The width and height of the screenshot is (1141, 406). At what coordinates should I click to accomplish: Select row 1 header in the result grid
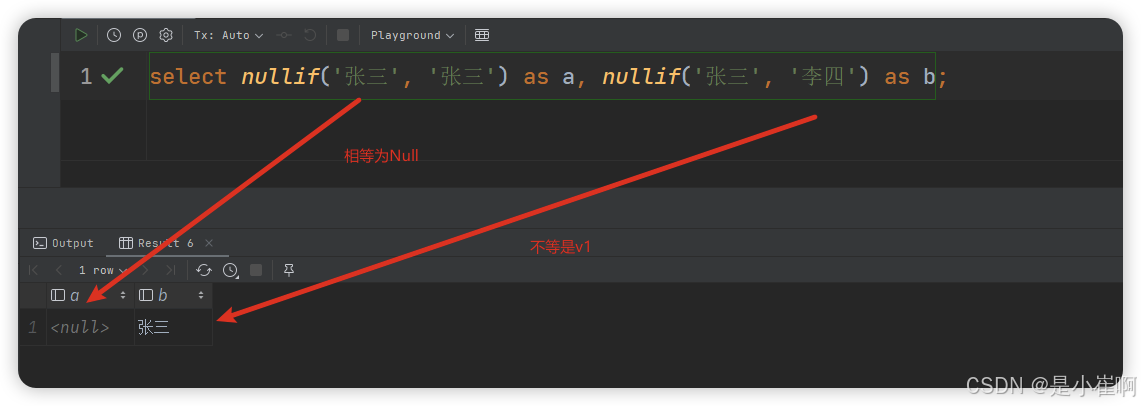click(x=33, y=327)
